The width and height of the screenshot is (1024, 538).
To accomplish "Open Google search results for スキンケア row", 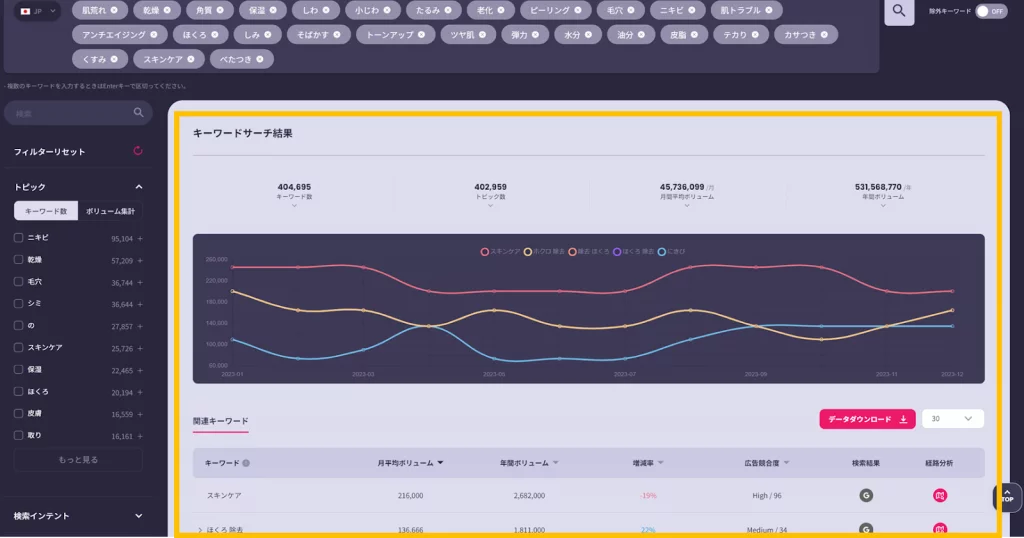I will tap(866, 495).
